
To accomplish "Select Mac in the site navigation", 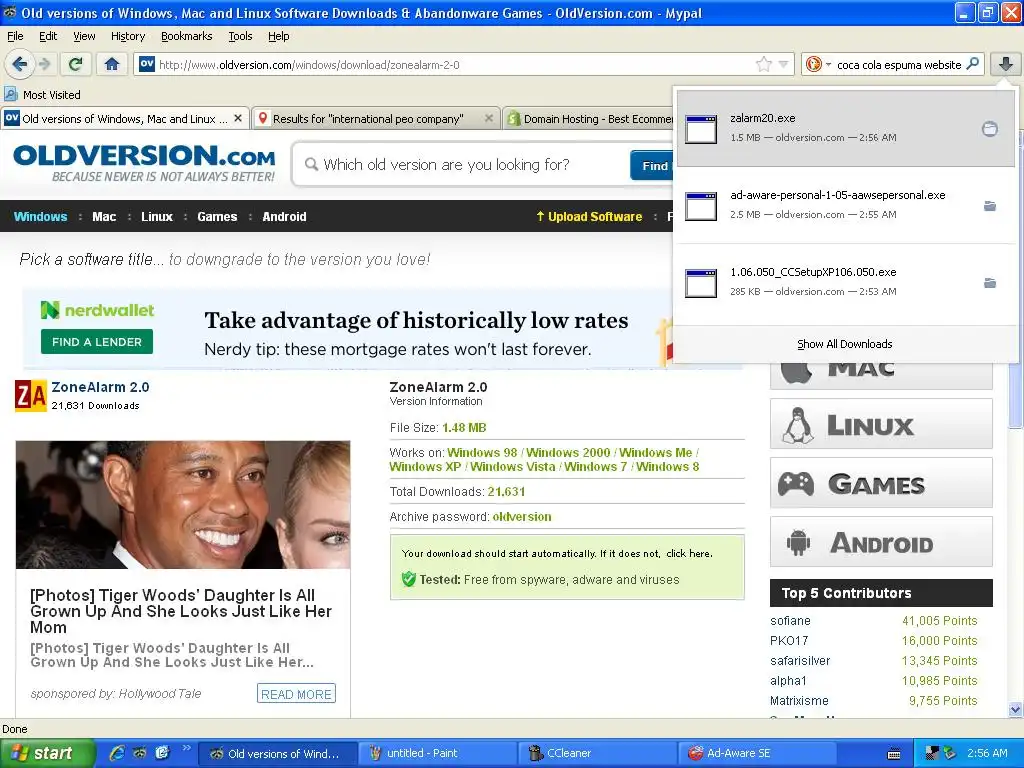I will [104, 217].
